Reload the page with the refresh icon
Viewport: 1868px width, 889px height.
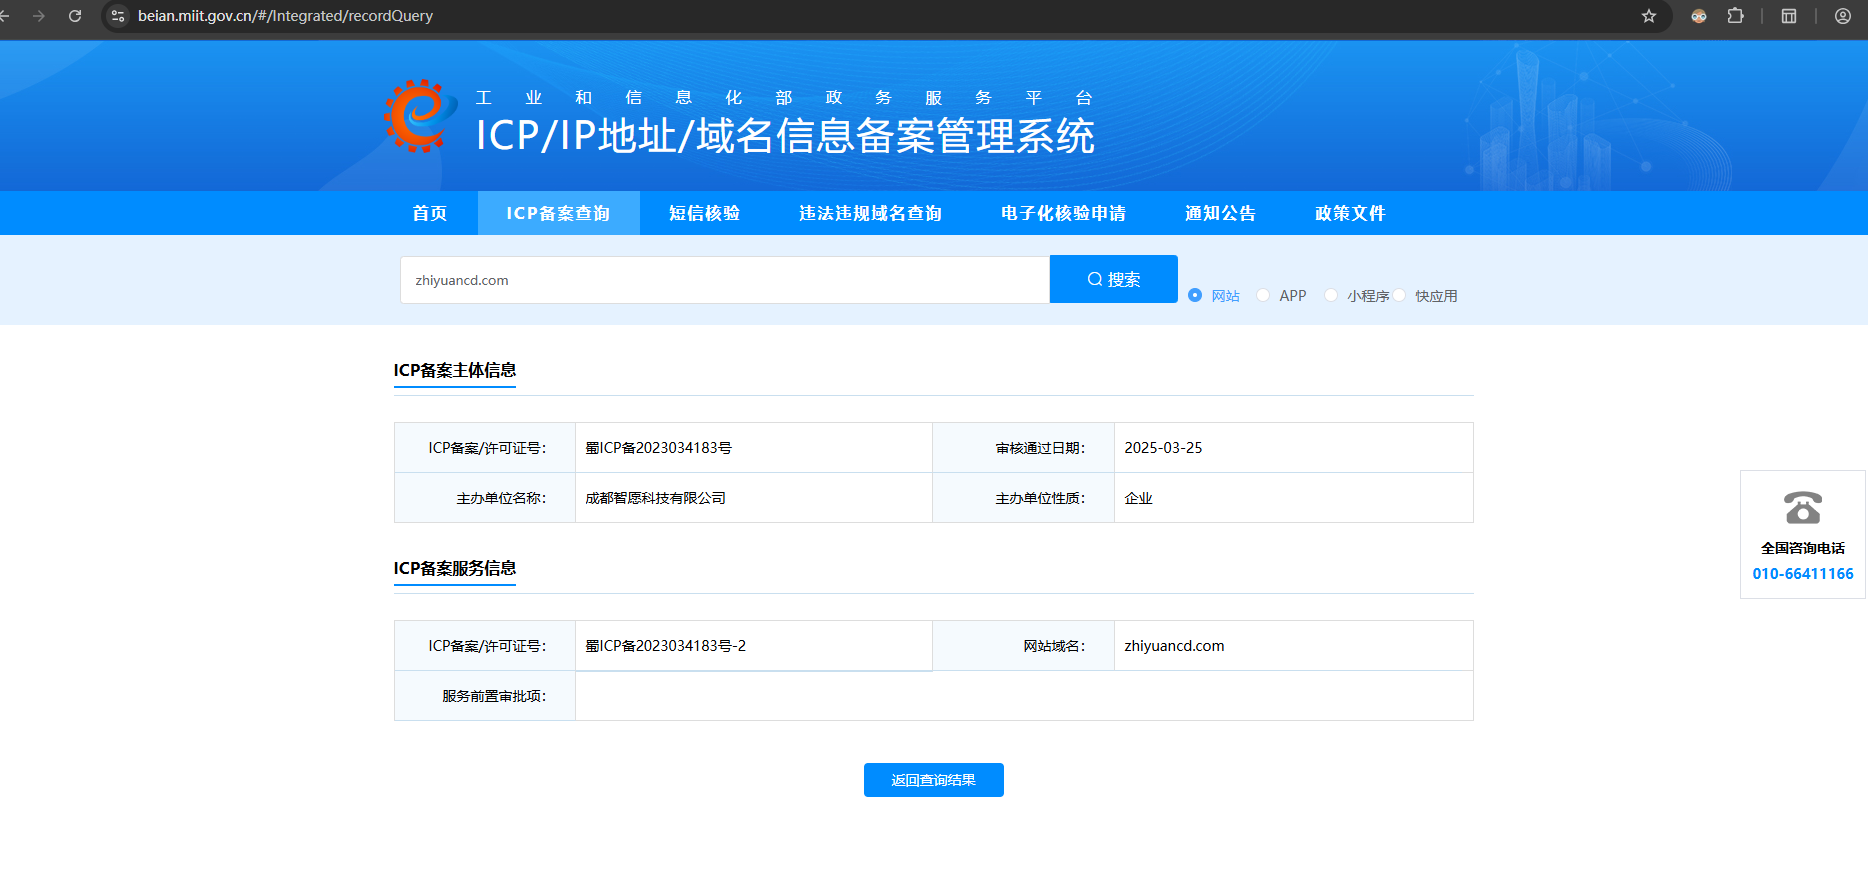click(75, 16)
